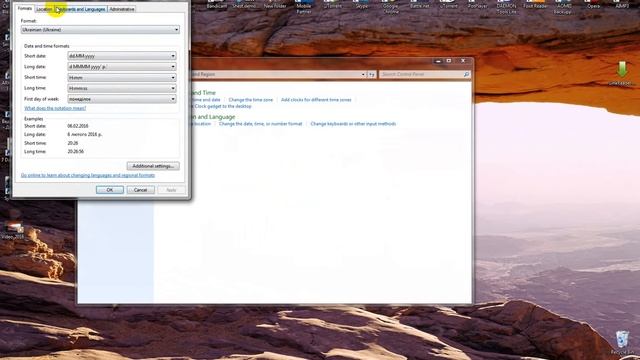
Task: Minimize the Control Panel window
Action: click(438, 61)
